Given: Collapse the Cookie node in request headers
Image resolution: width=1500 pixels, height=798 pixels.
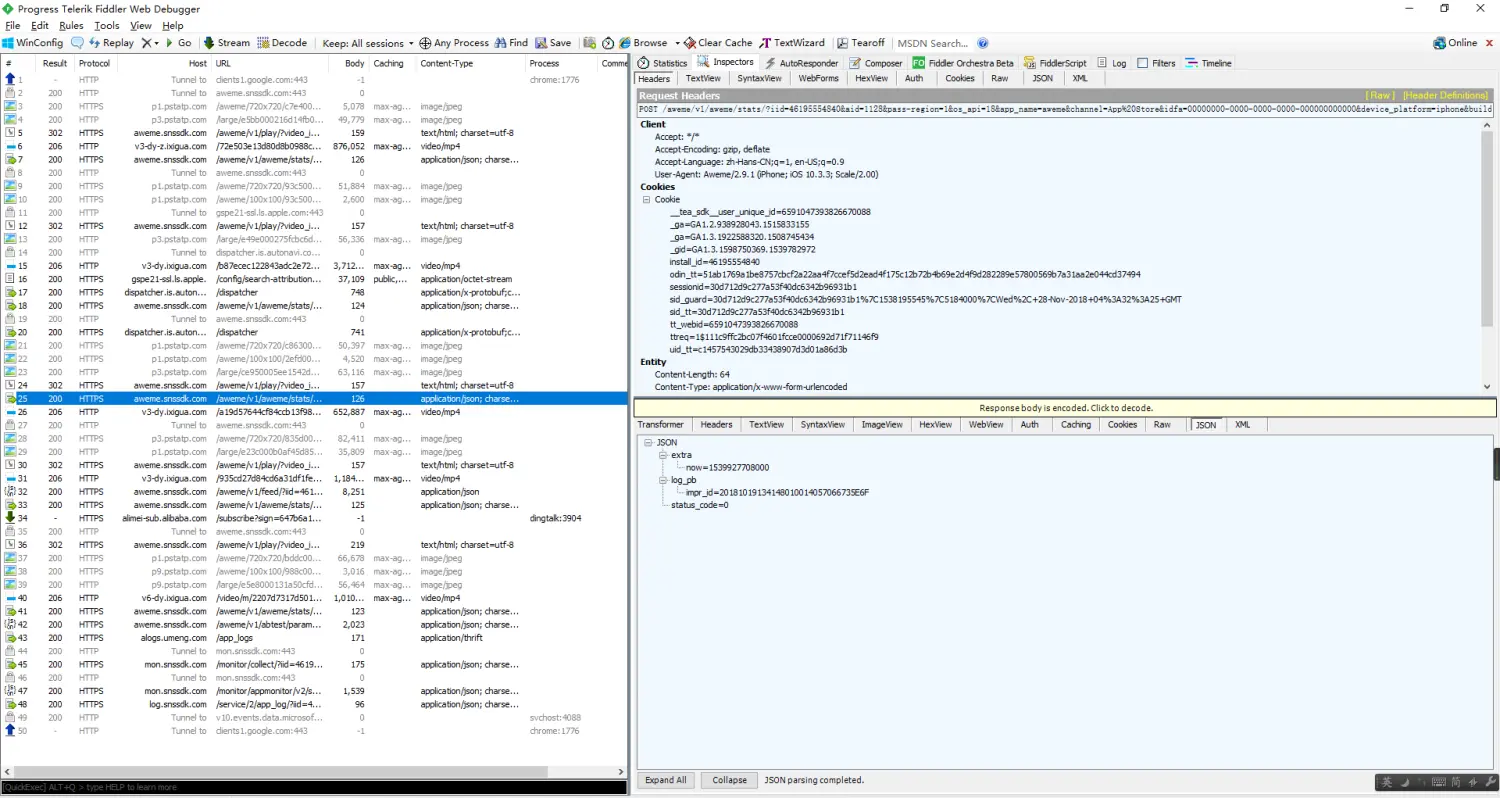Looking at the screenshot, I should click(647, 200).
